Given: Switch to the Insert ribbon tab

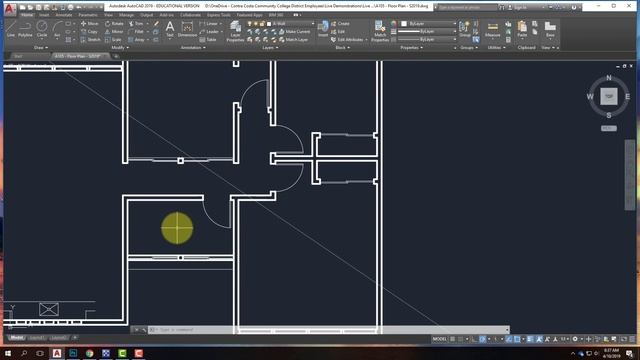Looking at the screenshot, I should tap(44, 15).
